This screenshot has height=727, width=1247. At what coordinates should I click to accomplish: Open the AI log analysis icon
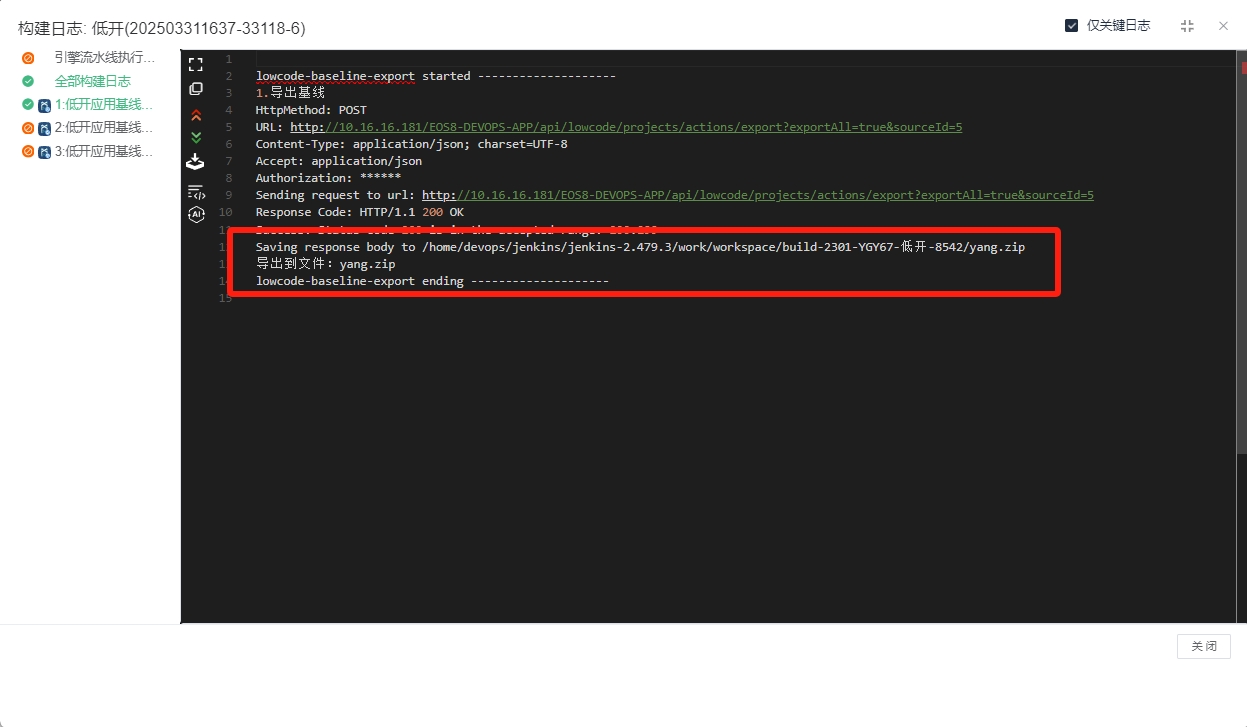pyautogui.click(x=196, y=214)
